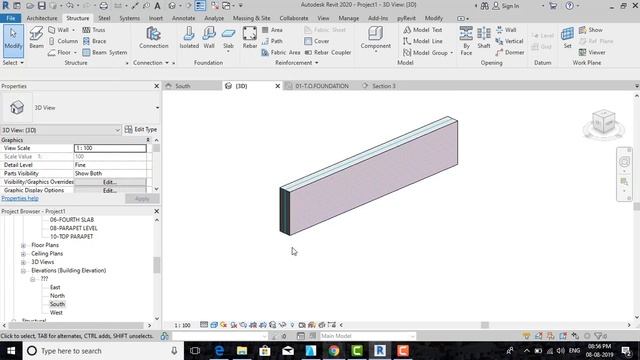This screenshot has height=360, width=640.
Task: Place an Isolated foundation
Action: pyautogui.click(x=189, y=38)
